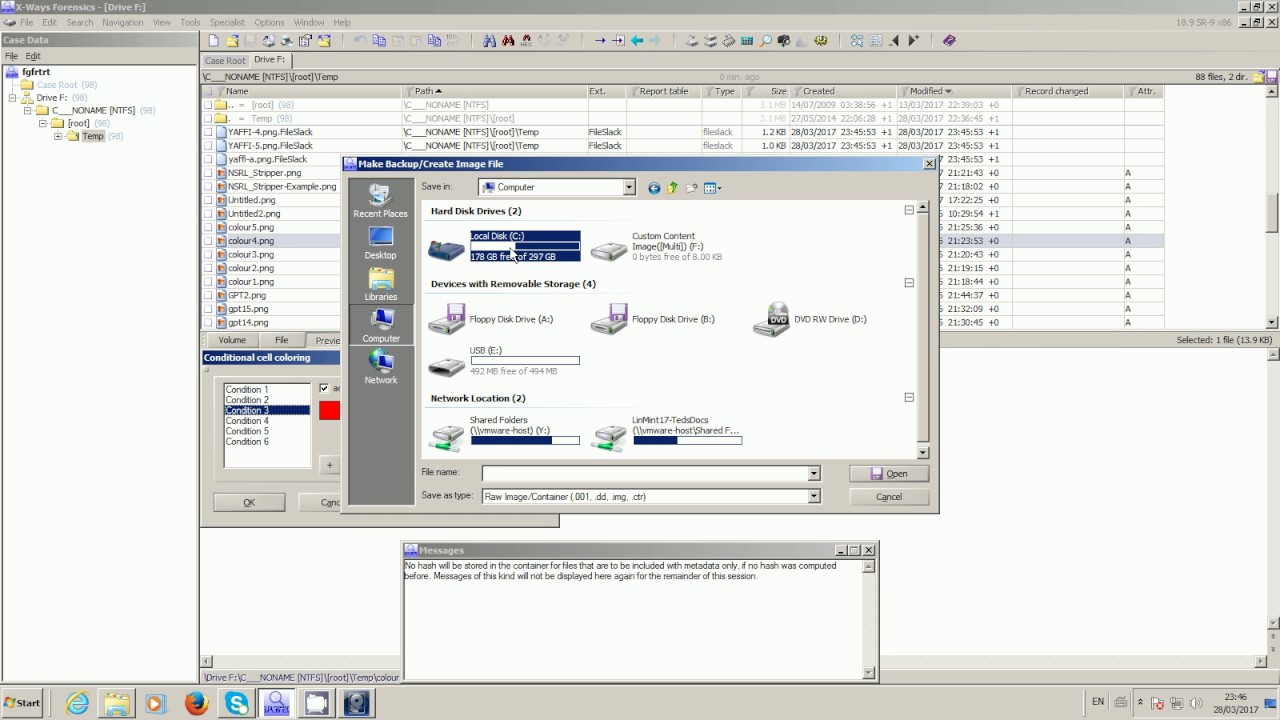Open the Tools menu

190,22
